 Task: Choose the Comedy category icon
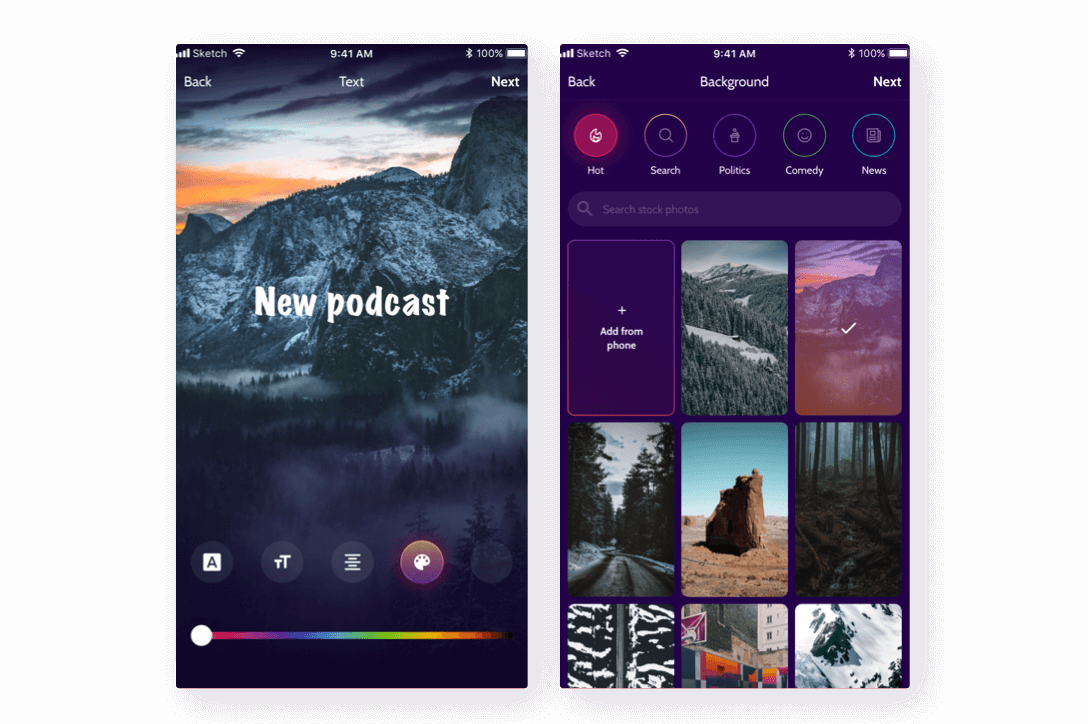tap(804, 135)
